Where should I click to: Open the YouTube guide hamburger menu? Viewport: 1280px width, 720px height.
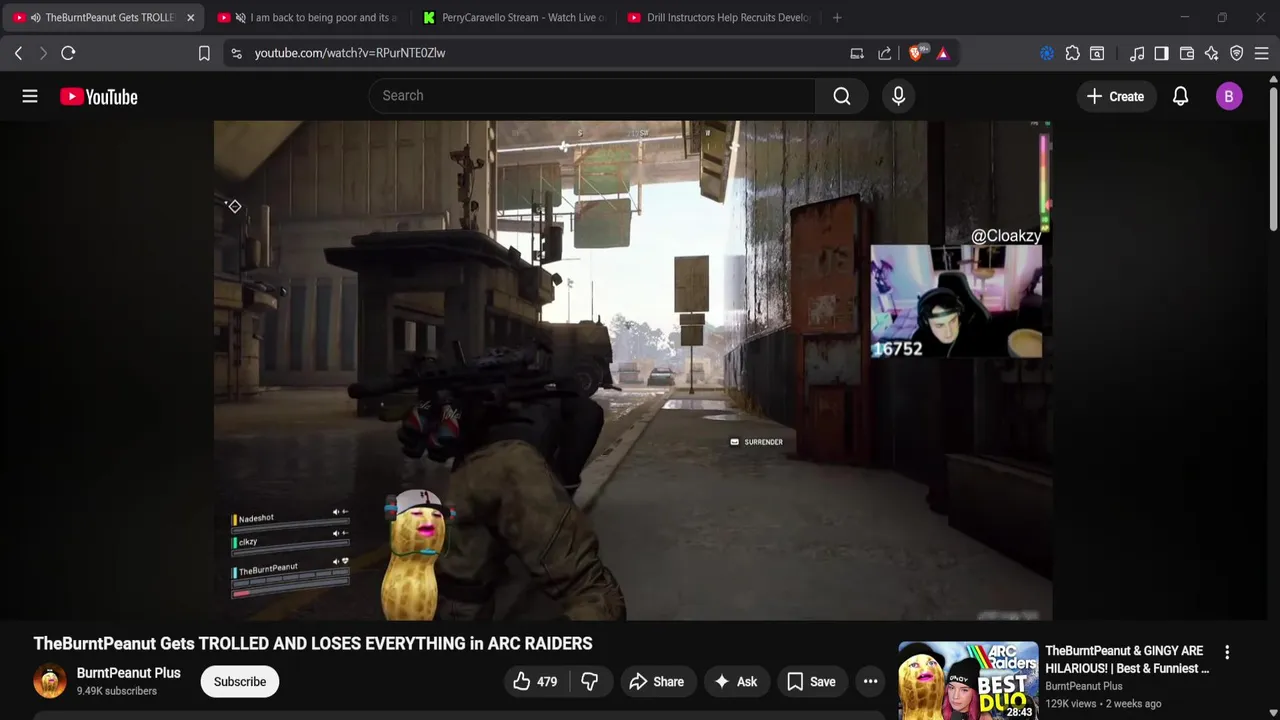click(30, 96)
